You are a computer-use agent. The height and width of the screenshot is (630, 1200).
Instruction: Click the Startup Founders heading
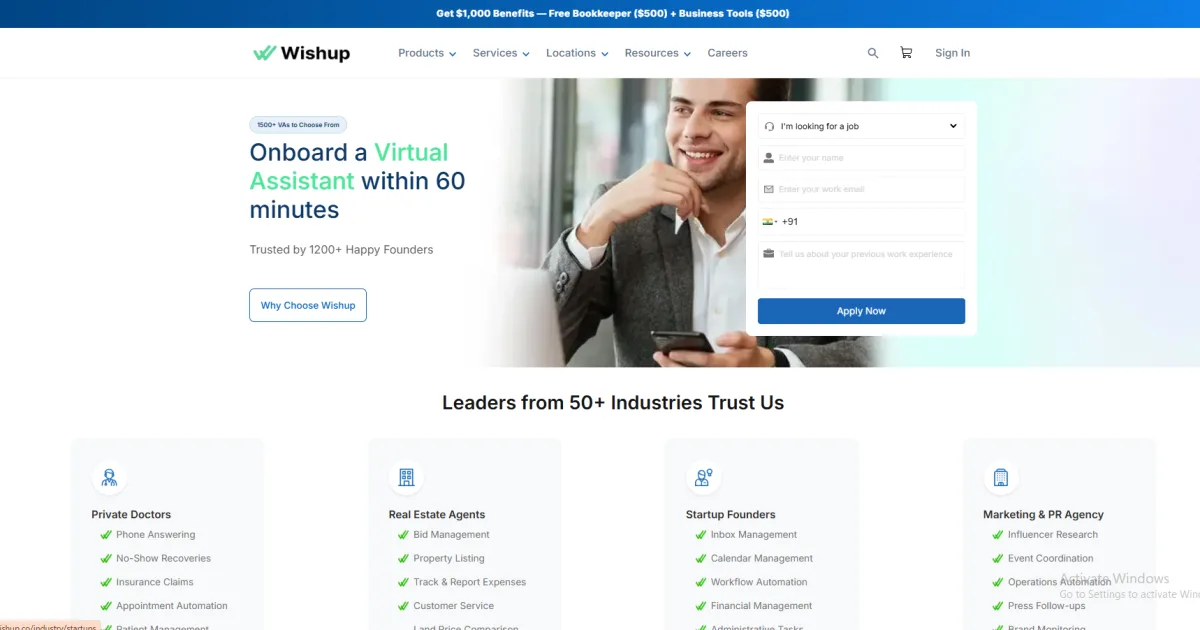click(x=731, y=515)
